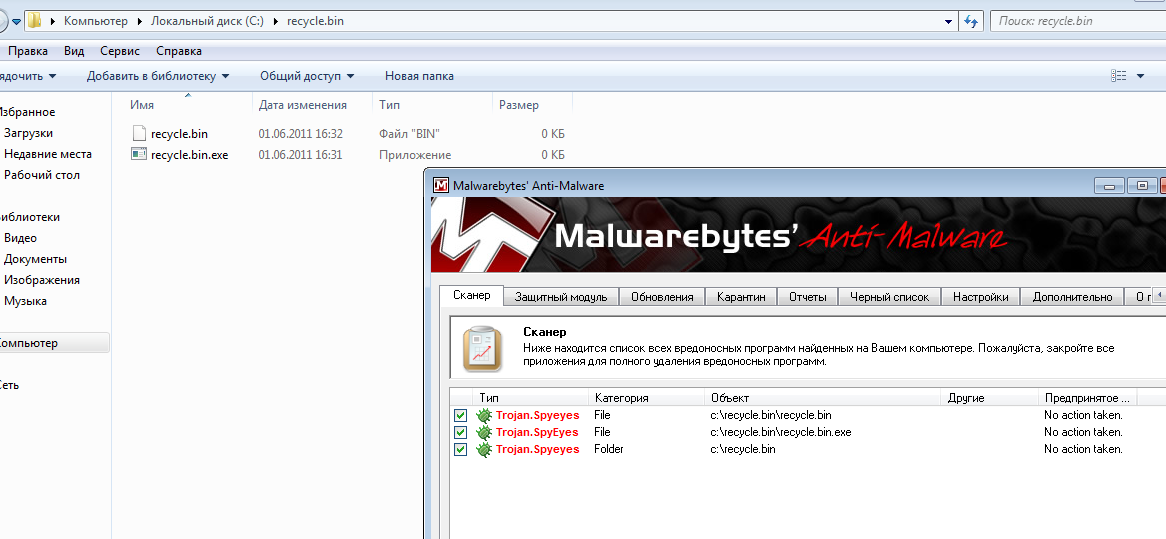Screen dimensions: 1166x539
Task: Click Компьютер in the address breadcrumb
Action: [96, 21]
